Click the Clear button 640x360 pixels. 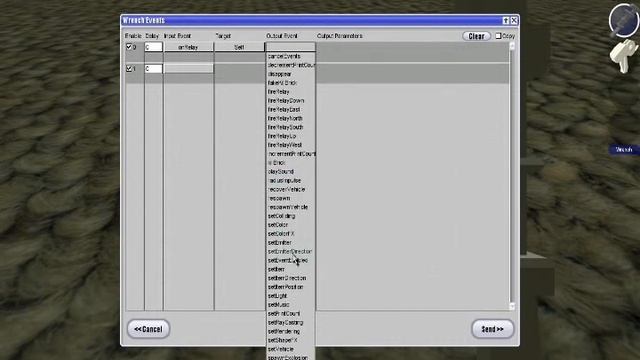pos(476,36)
